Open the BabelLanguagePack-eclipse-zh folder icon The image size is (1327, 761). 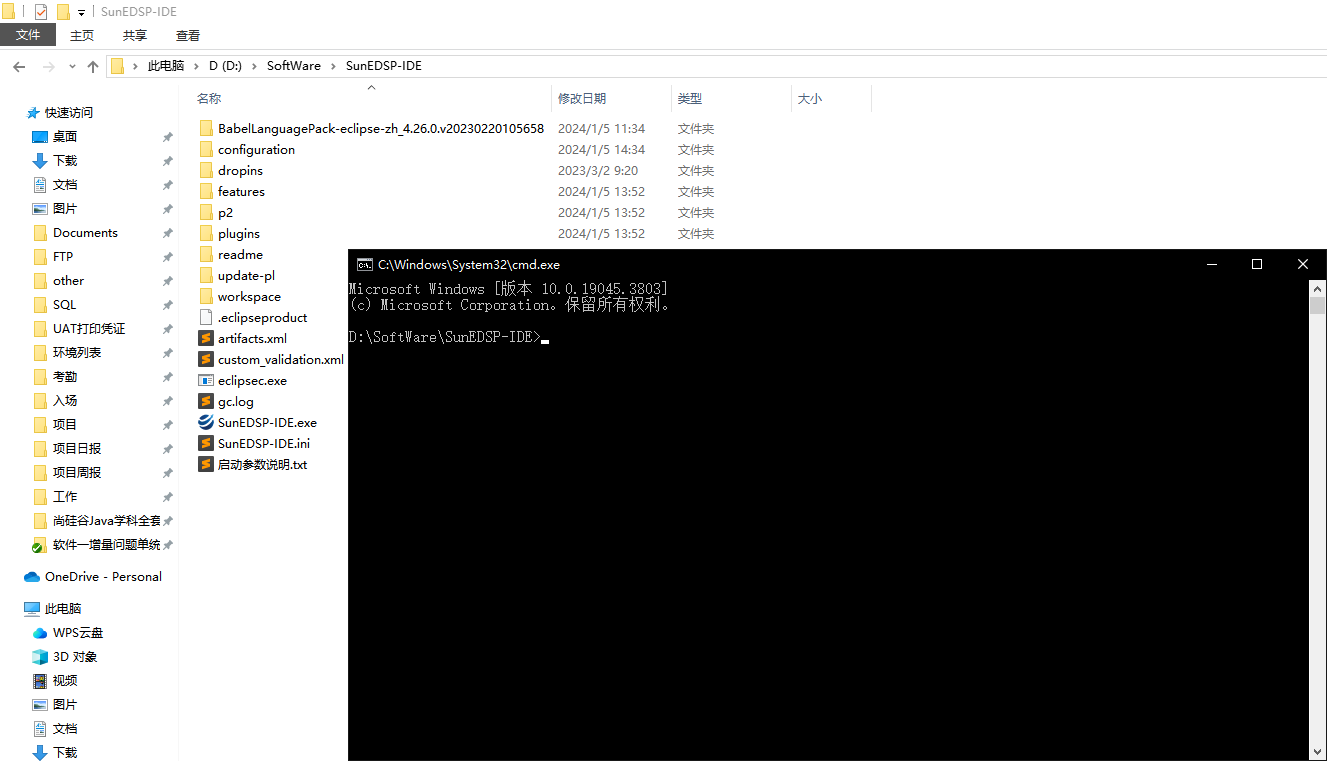click(x=206, y=128)
